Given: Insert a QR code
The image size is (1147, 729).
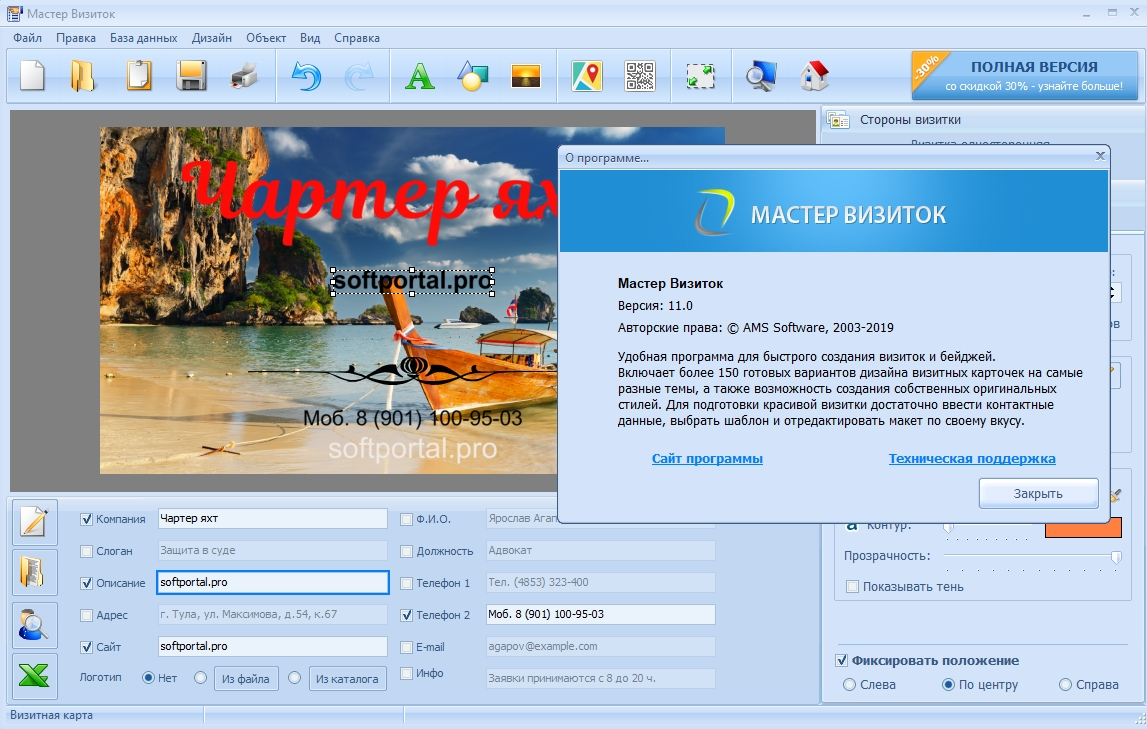Looking at the screenshot, I should pos(640,76).
